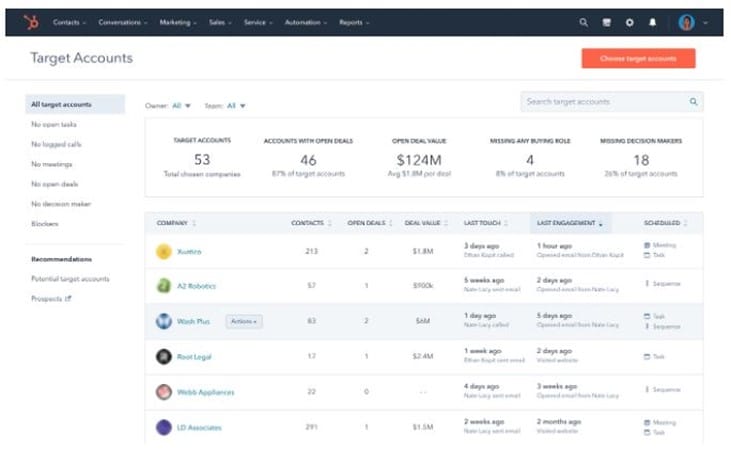Open the Actions dropdown for Wash Plus
731x464 pixels.
tap(244, 321)
